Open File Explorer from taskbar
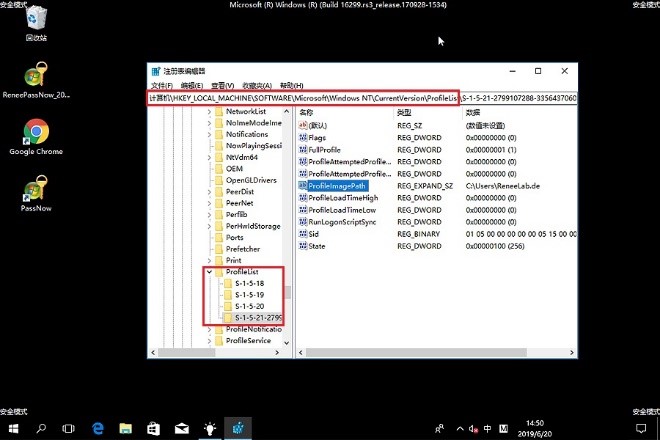 point(125,429)
